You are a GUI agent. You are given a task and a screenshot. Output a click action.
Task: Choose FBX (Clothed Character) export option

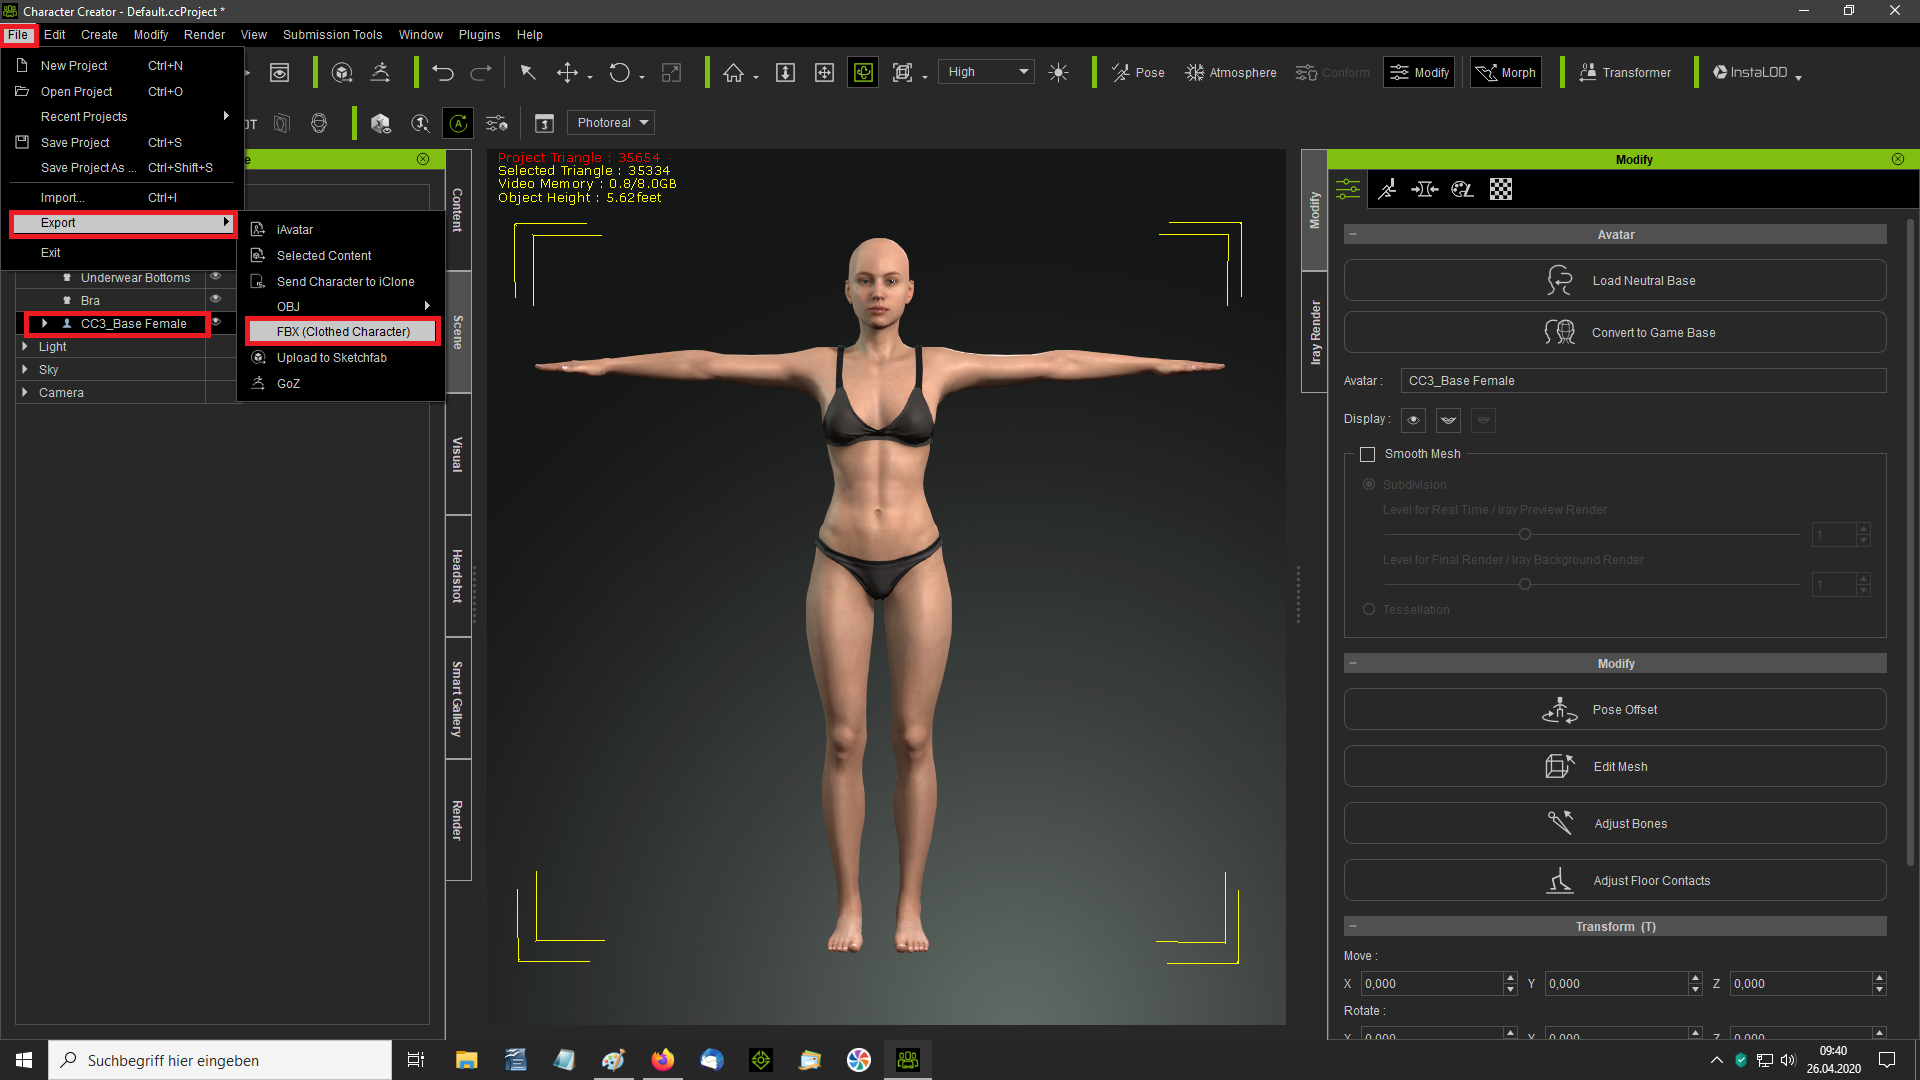(343, 332)
